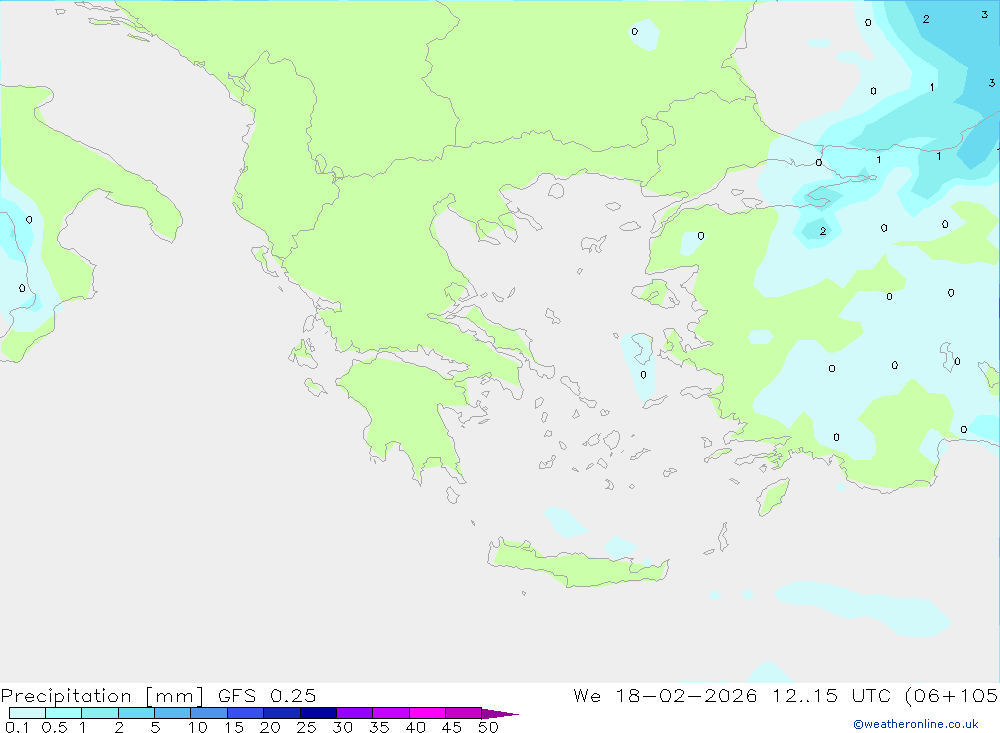Click the 0.1–0.5 mm lightest cyan legend swatch

pos(27,713)
